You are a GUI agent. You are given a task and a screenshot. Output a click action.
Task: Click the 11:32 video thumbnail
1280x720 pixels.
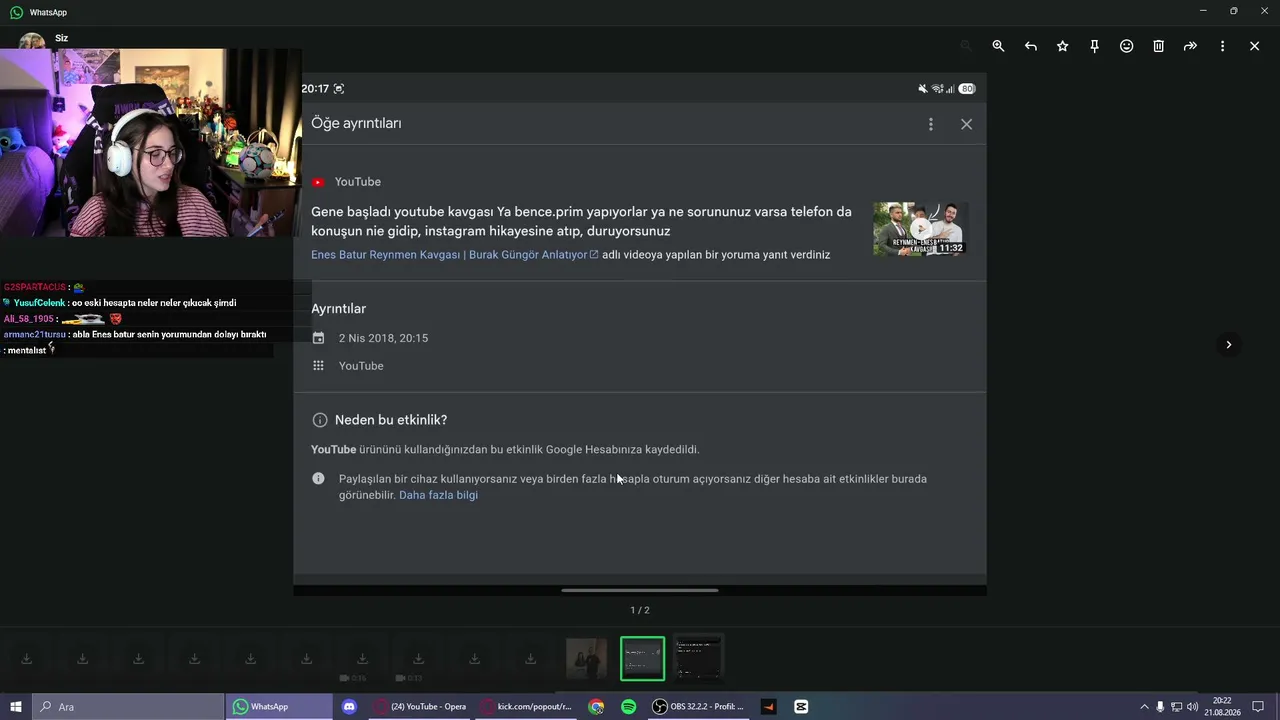(x=920, y=229)
